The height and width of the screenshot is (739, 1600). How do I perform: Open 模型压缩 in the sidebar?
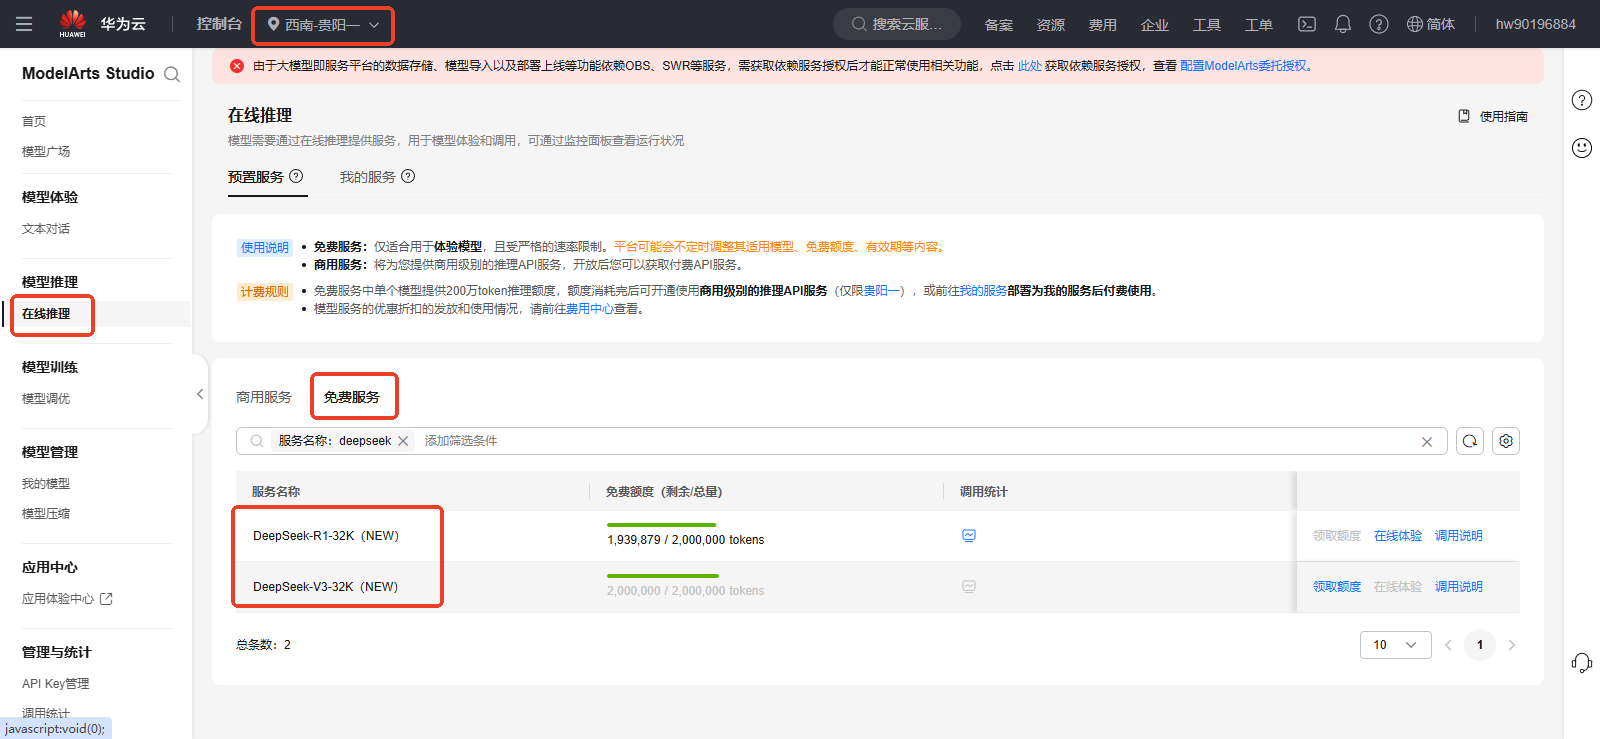pyautogui.click(x=46, y=513)
